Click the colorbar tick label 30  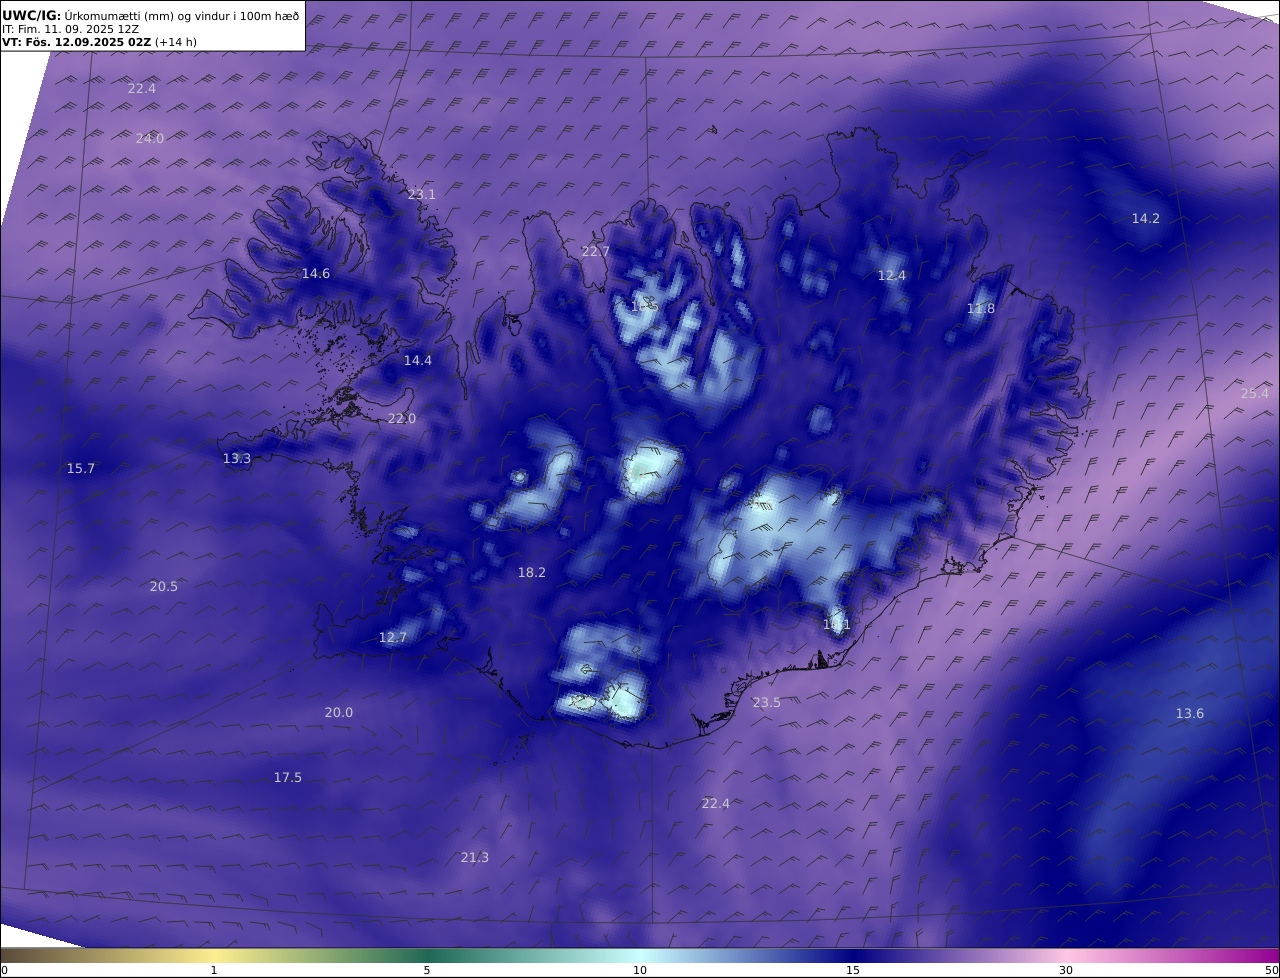tap(1066, 970)
